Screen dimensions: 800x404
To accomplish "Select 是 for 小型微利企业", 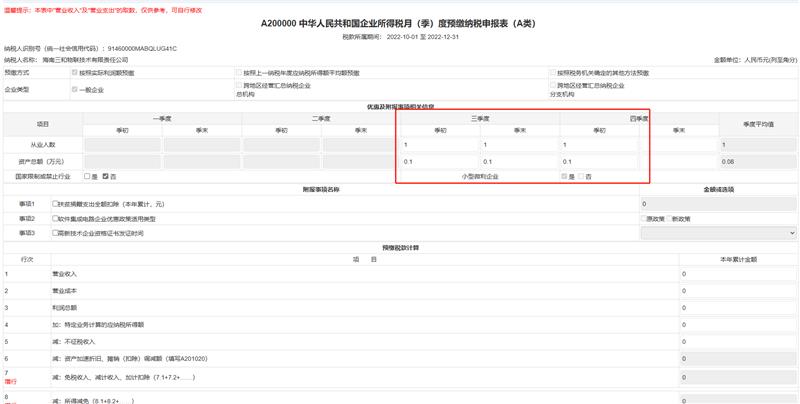I will (x=565, y=176).
